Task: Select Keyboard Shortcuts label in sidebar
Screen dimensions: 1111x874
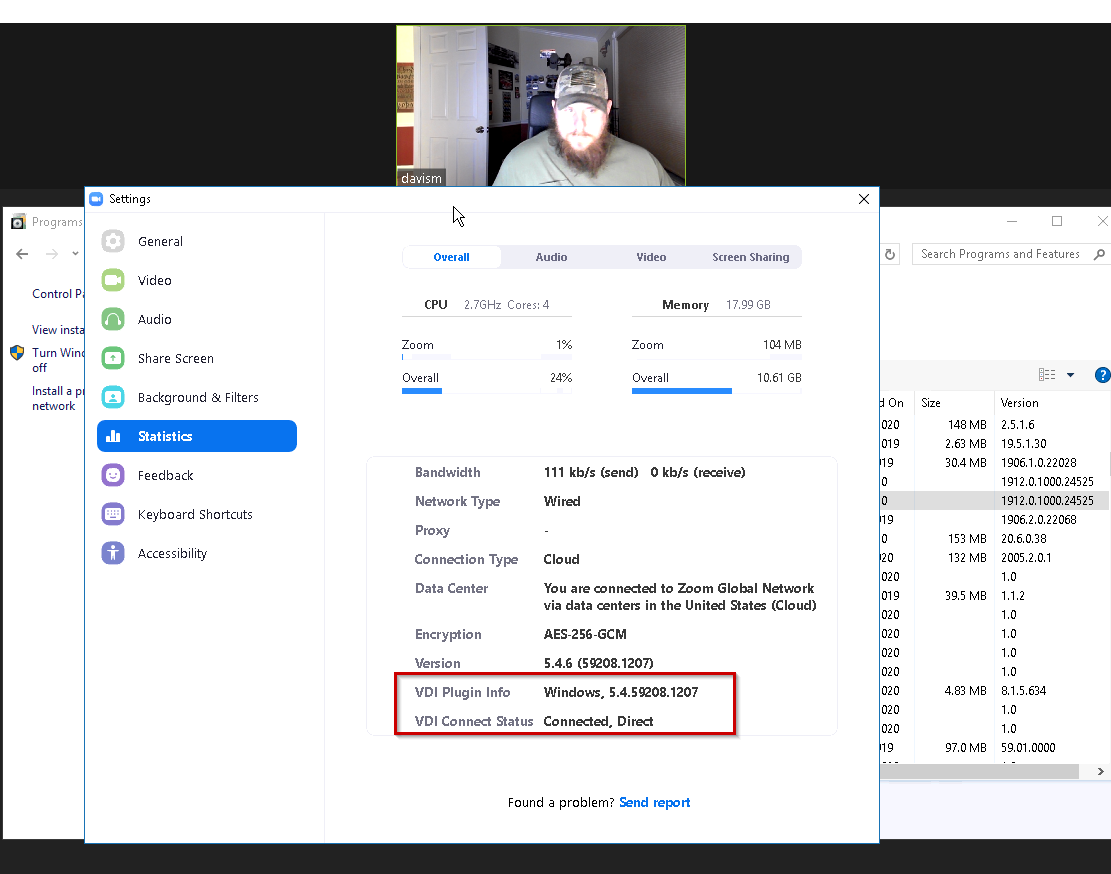Action: point(195,514)
